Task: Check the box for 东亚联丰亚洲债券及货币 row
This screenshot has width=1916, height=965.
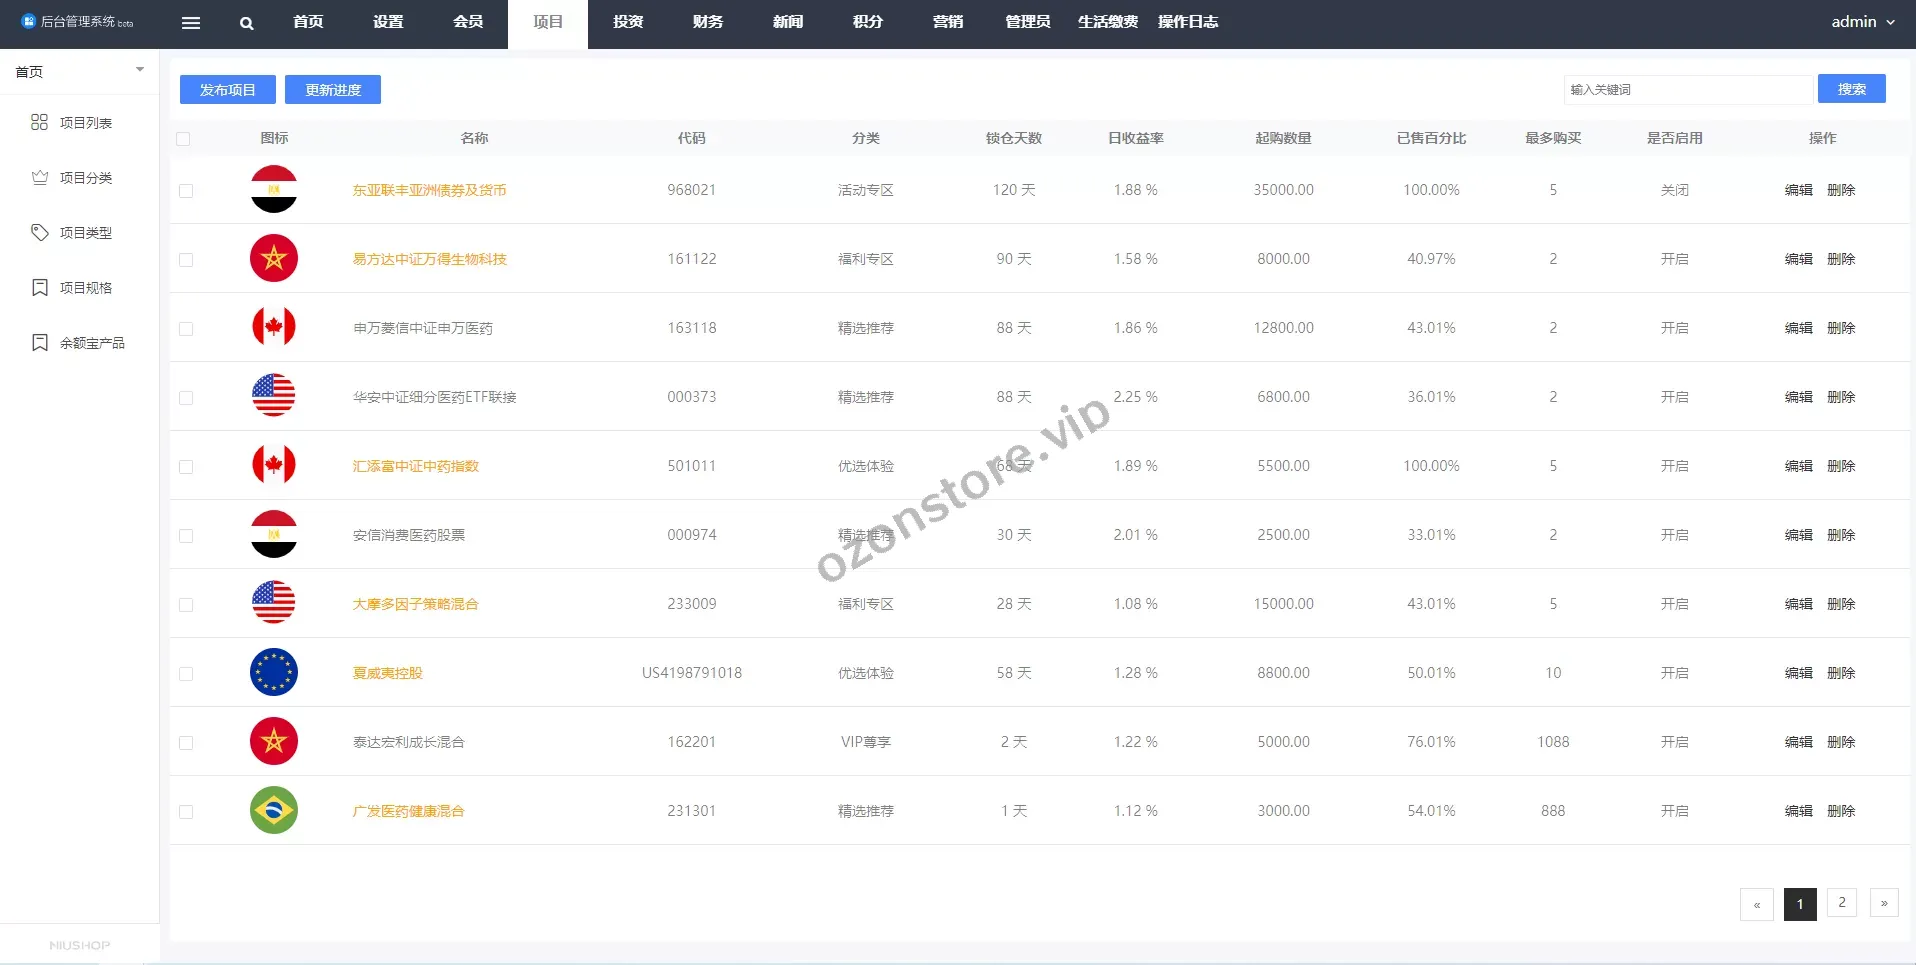Action: [186, 191]
